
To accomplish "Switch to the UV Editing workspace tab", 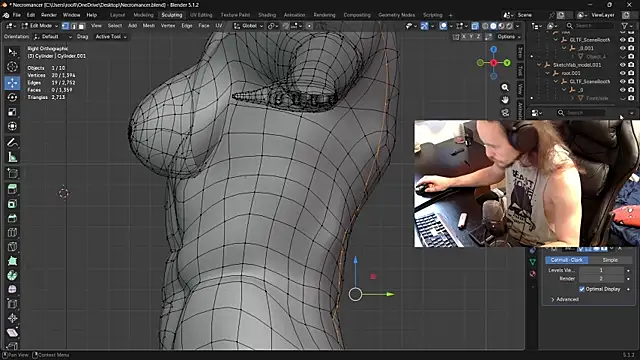I will click(201, 15).
